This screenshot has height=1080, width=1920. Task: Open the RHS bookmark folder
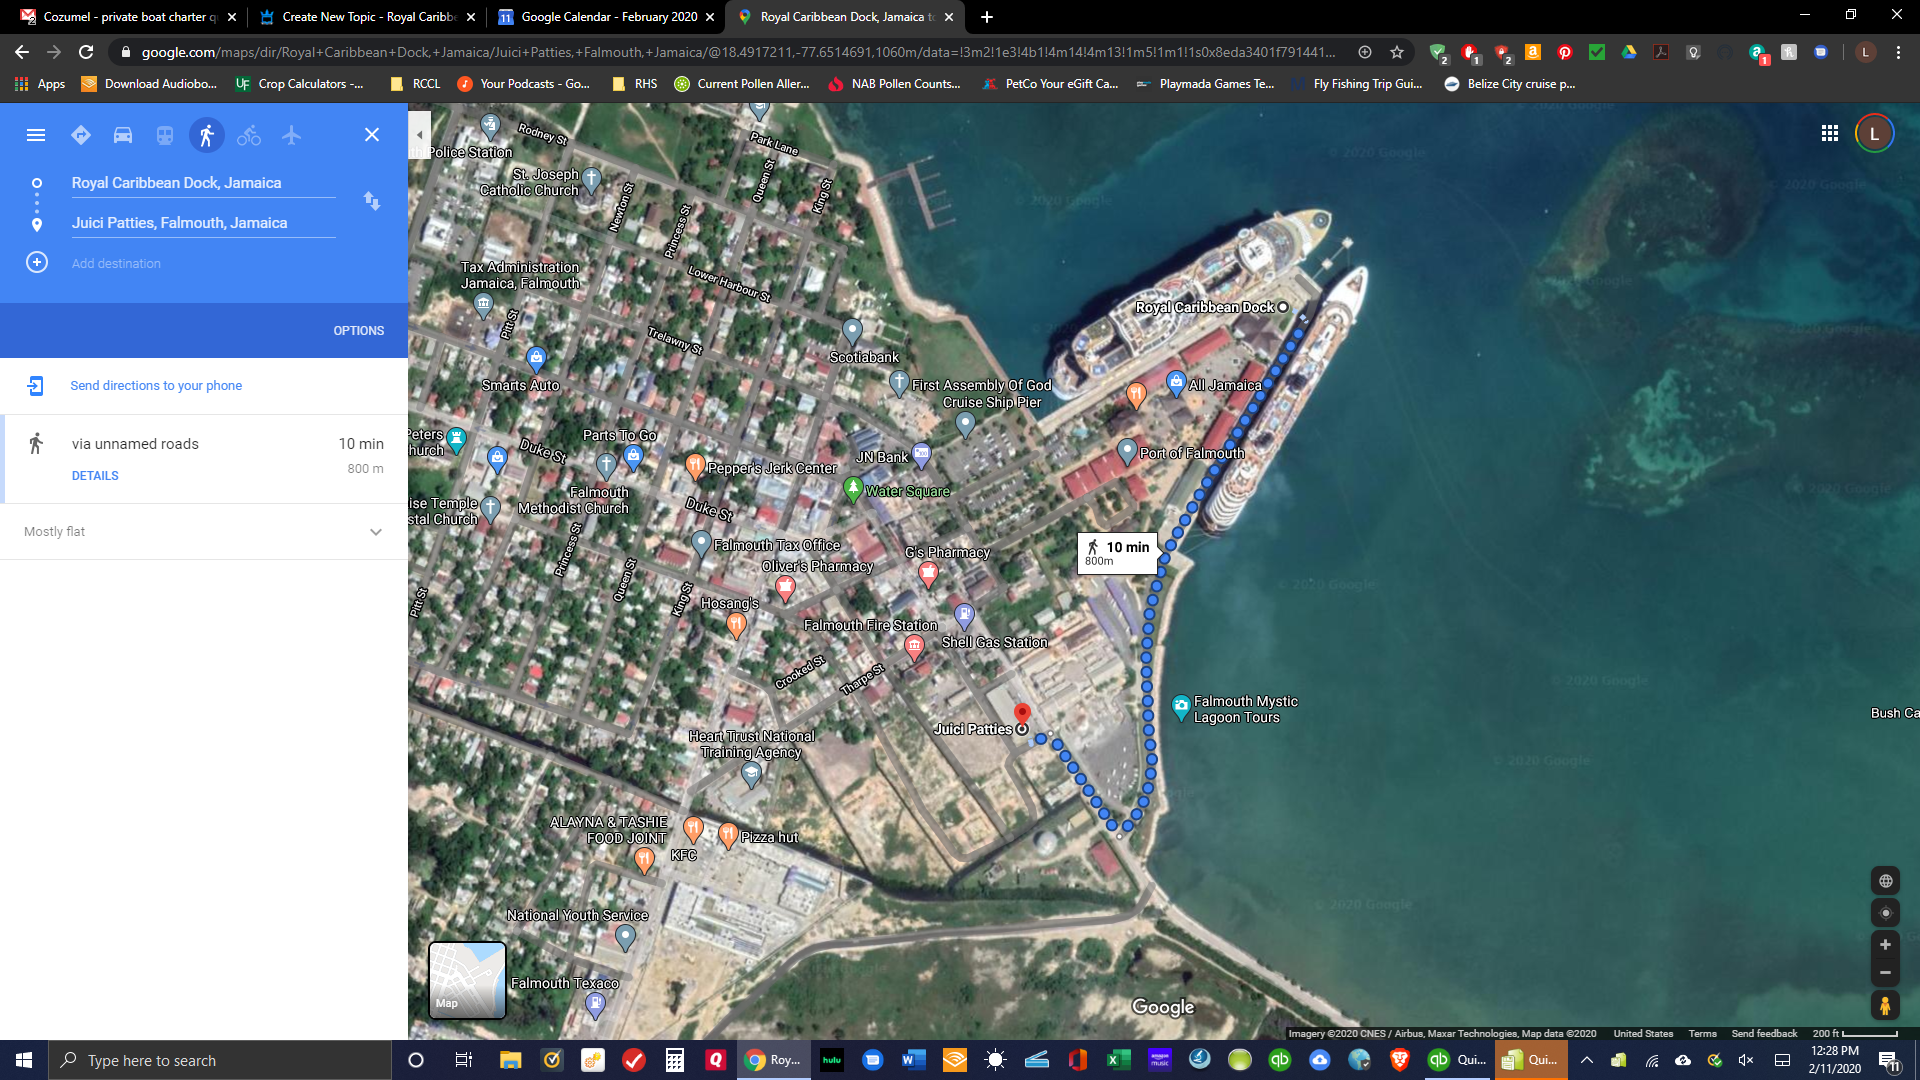(635, 84)
